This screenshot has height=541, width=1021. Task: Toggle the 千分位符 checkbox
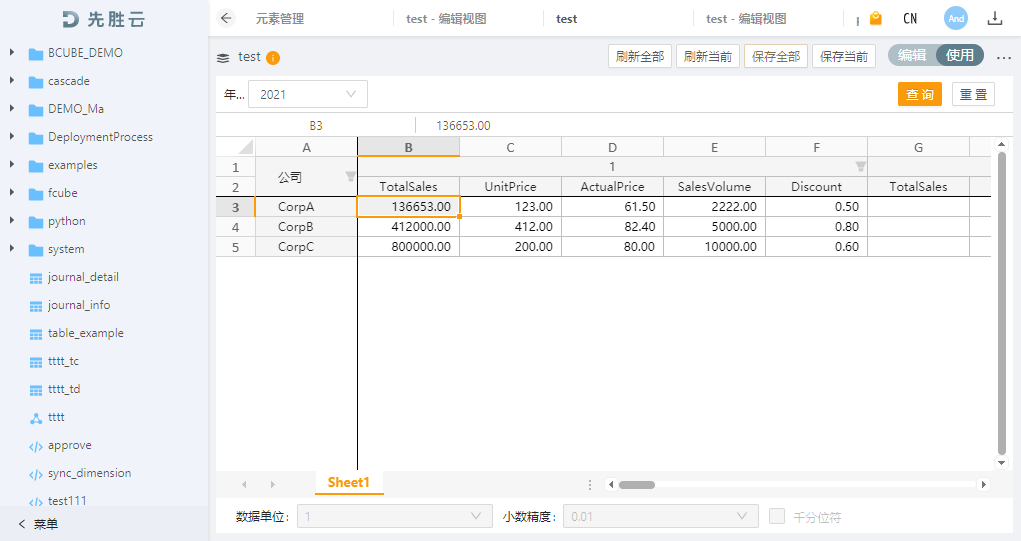(777, 516)
